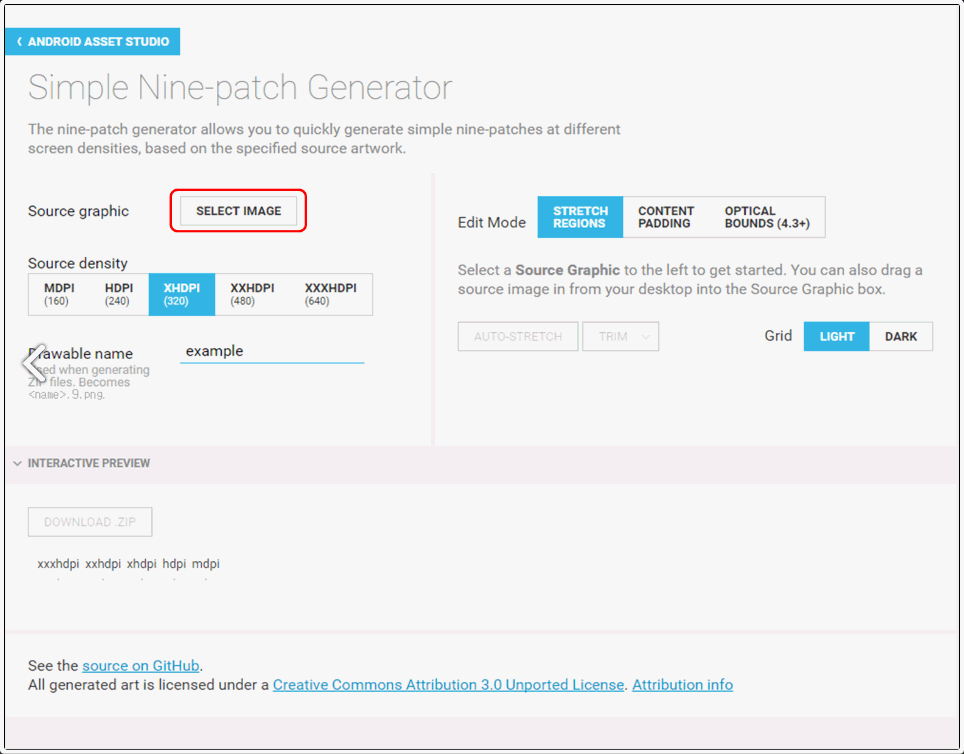
Task: Click the Source density label
Action: pyautogui.click(x=77, y=263)
